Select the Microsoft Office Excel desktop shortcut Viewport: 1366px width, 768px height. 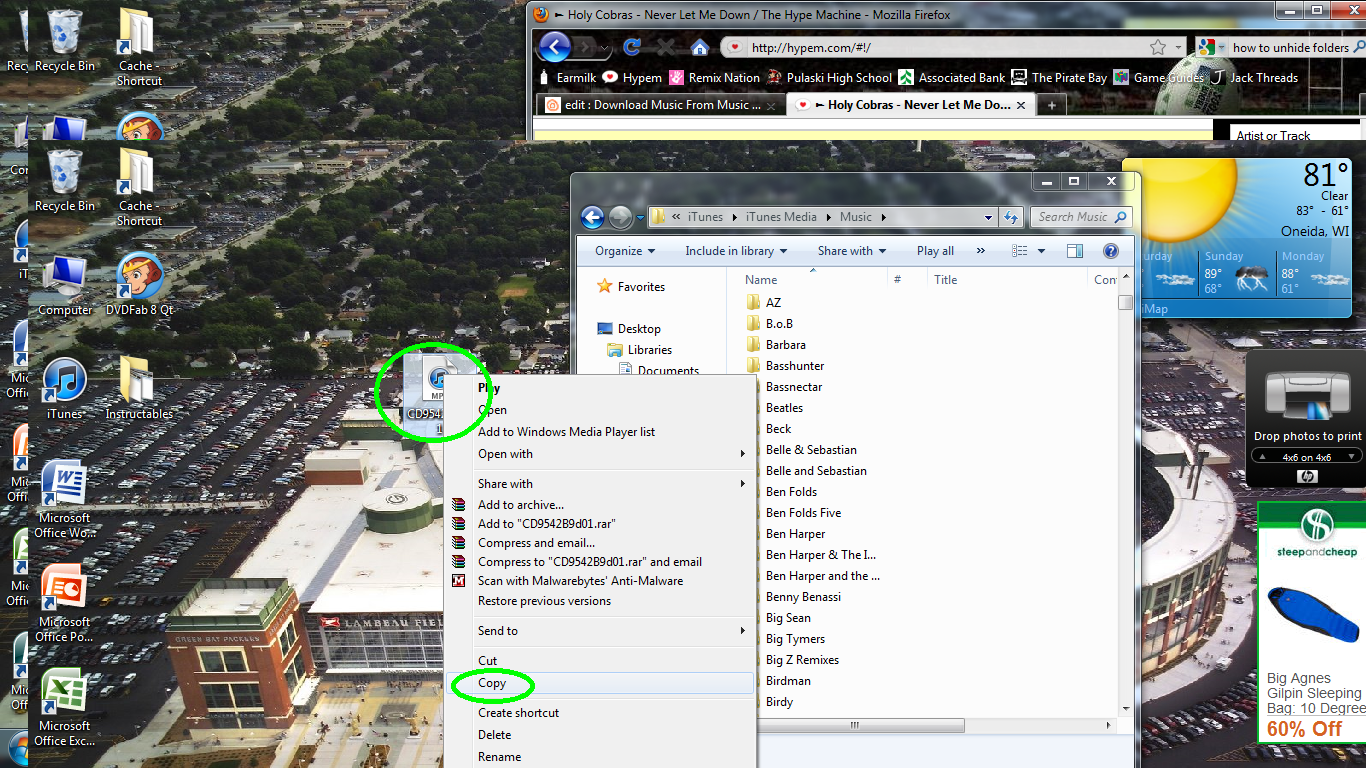tap(65, 708)
